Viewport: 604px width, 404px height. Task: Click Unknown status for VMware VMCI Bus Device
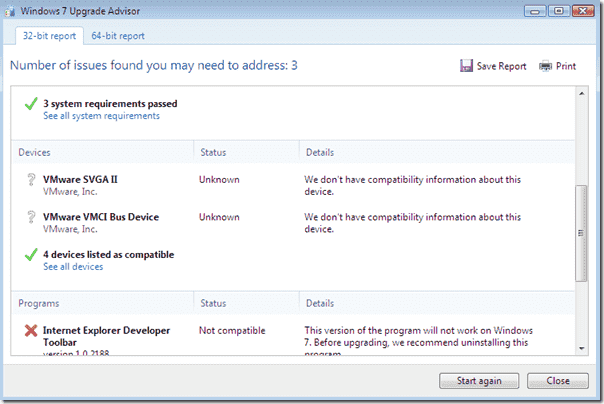219,217
